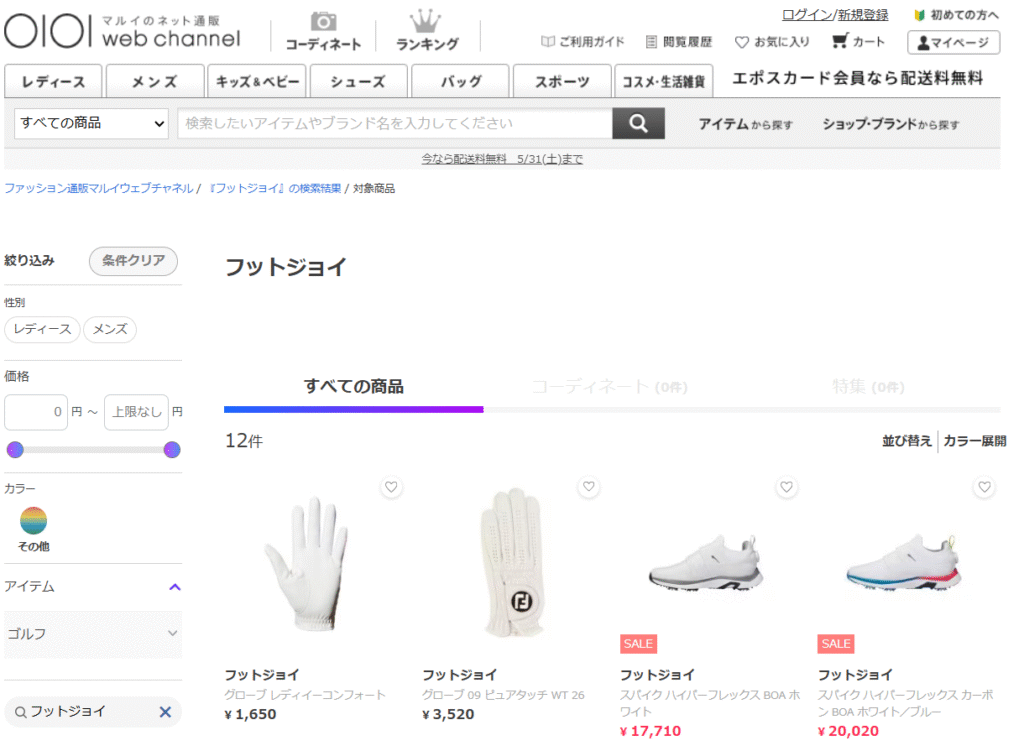Click the maximum price slider handle
The width and height of the screenshot is (1024, 751).
click(172, 449)
